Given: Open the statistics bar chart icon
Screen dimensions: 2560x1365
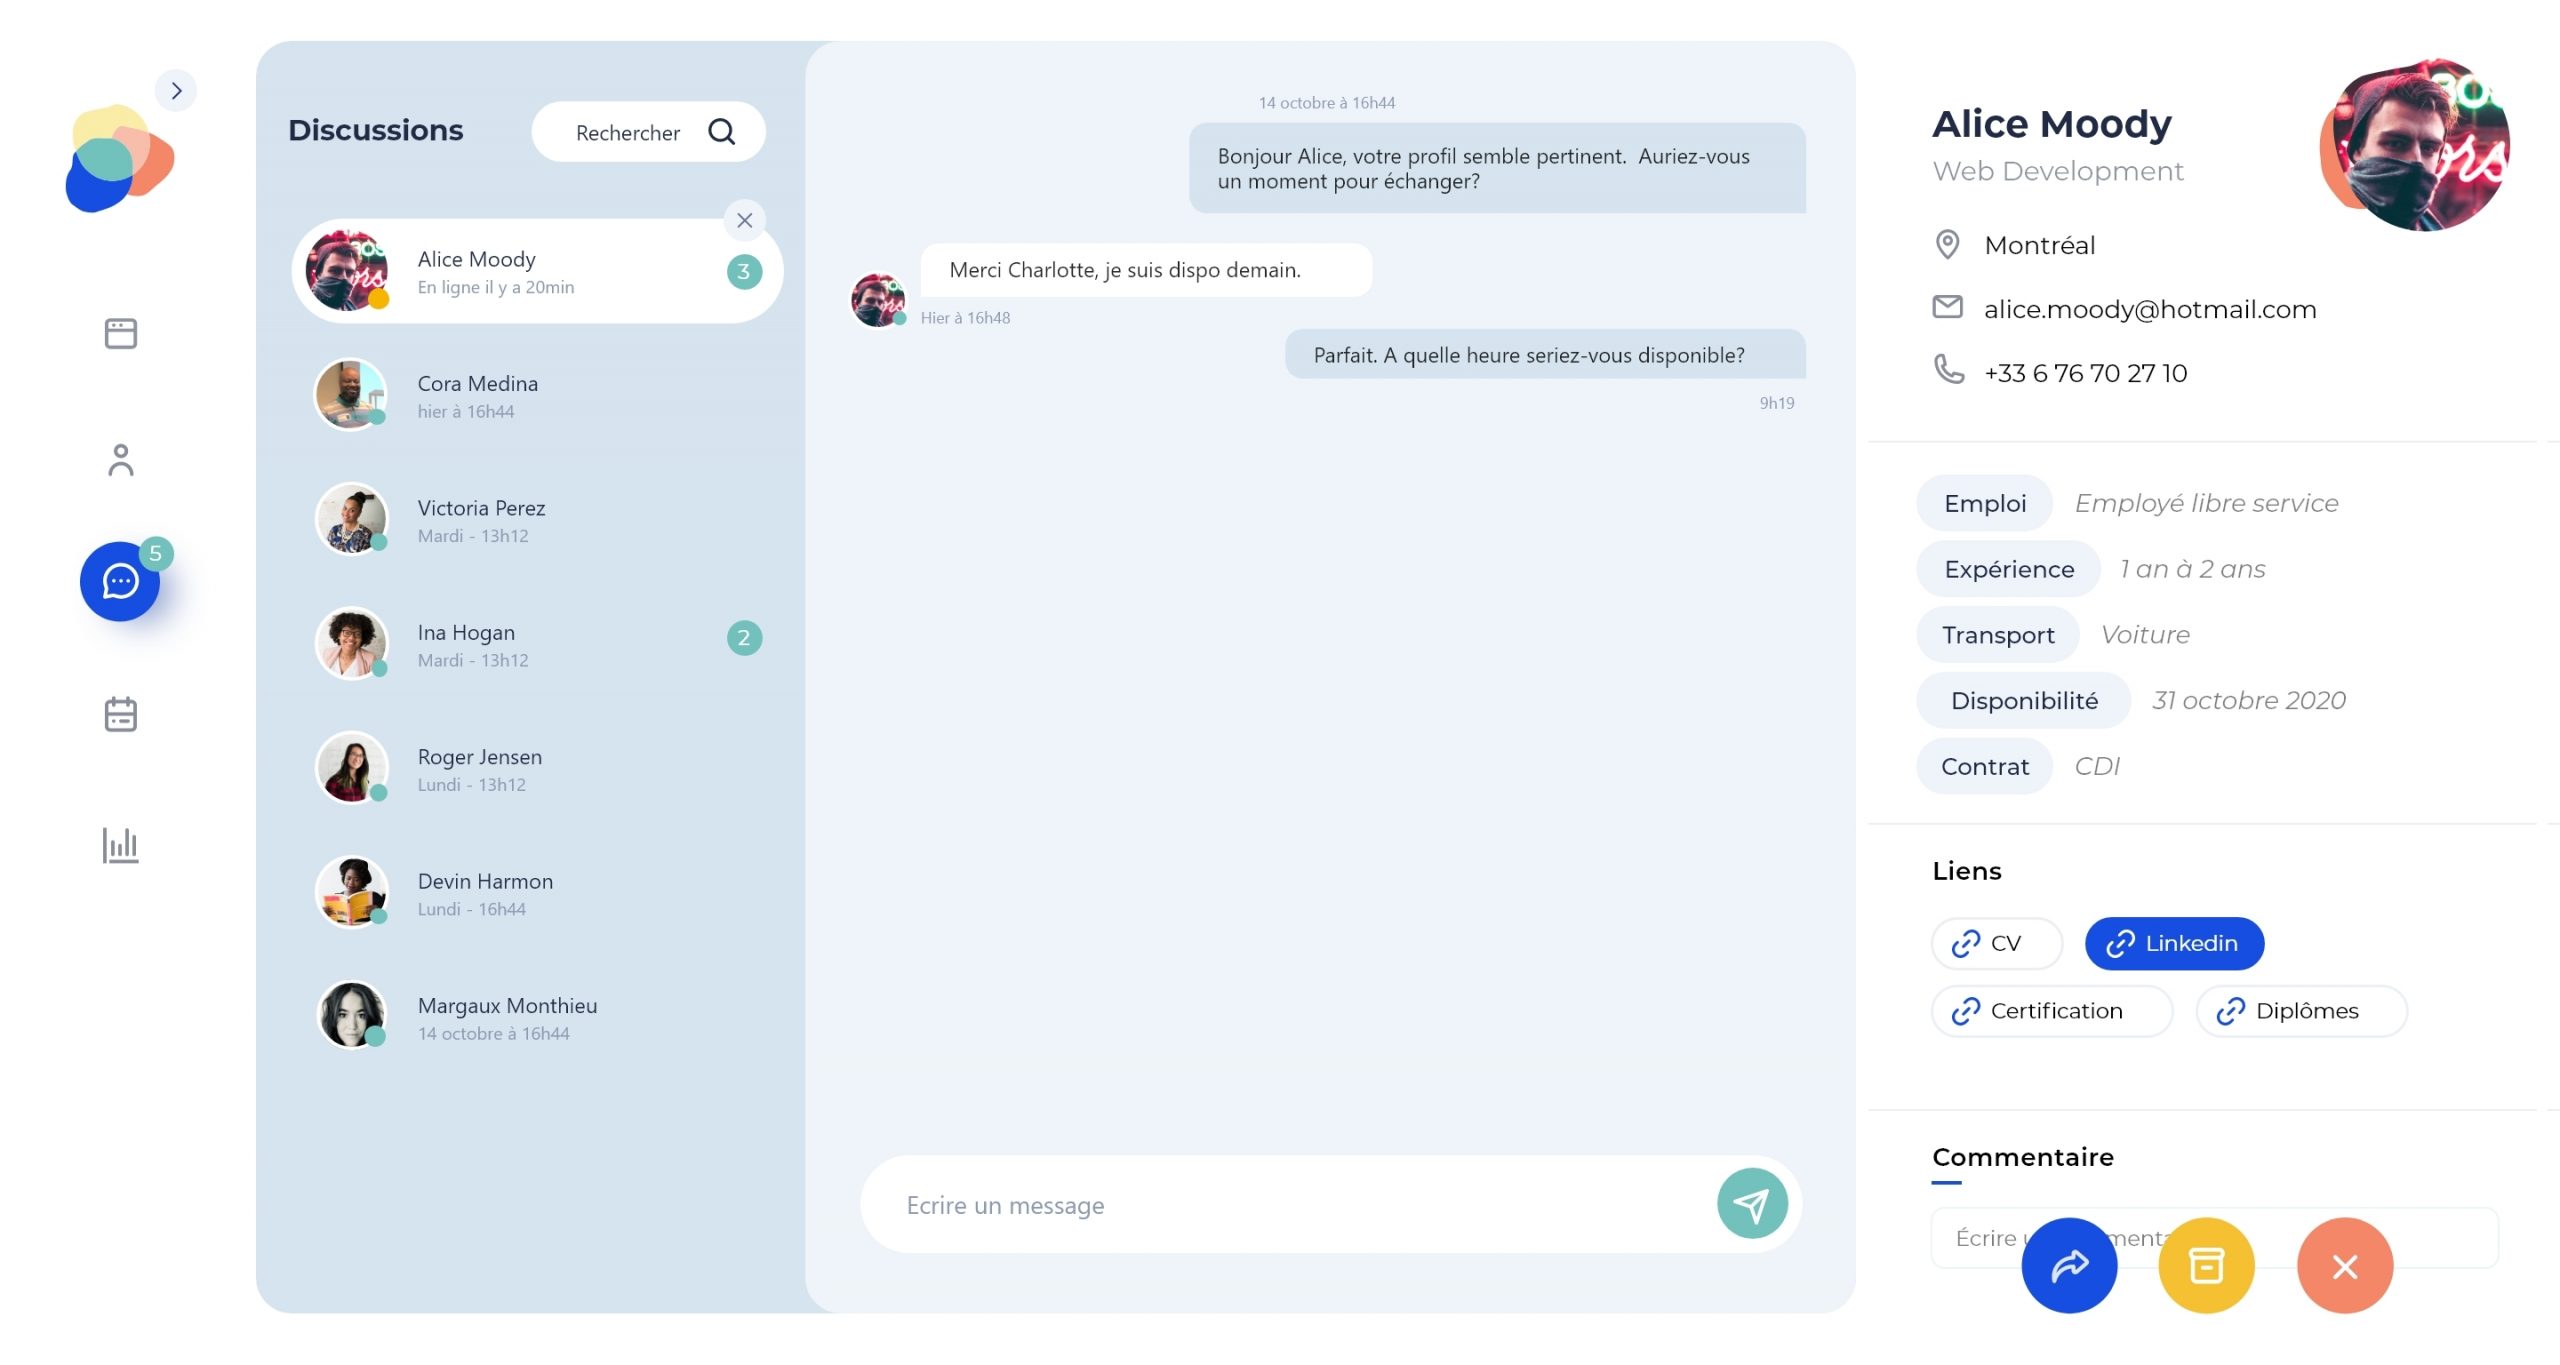Looking at the screenshot, I should click(x=121, y=845).
